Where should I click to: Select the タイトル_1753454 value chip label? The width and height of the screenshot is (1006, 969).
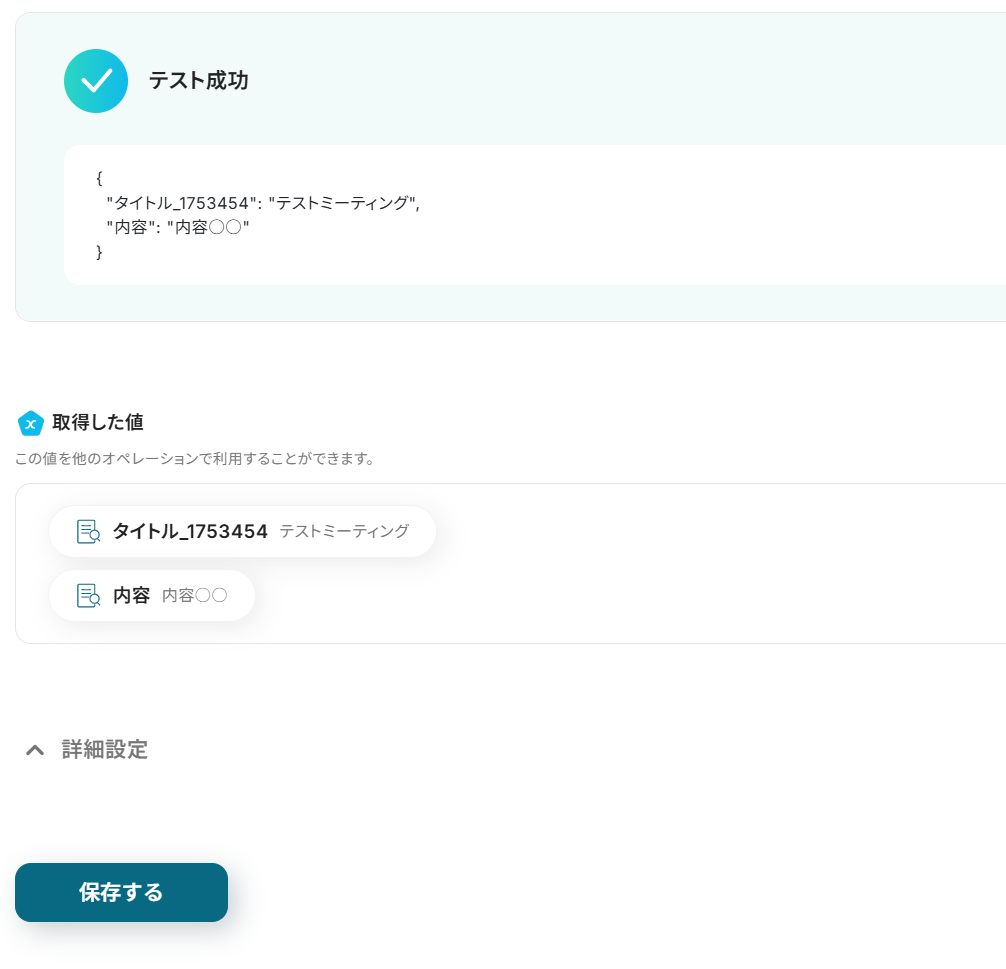pos(190,532)
